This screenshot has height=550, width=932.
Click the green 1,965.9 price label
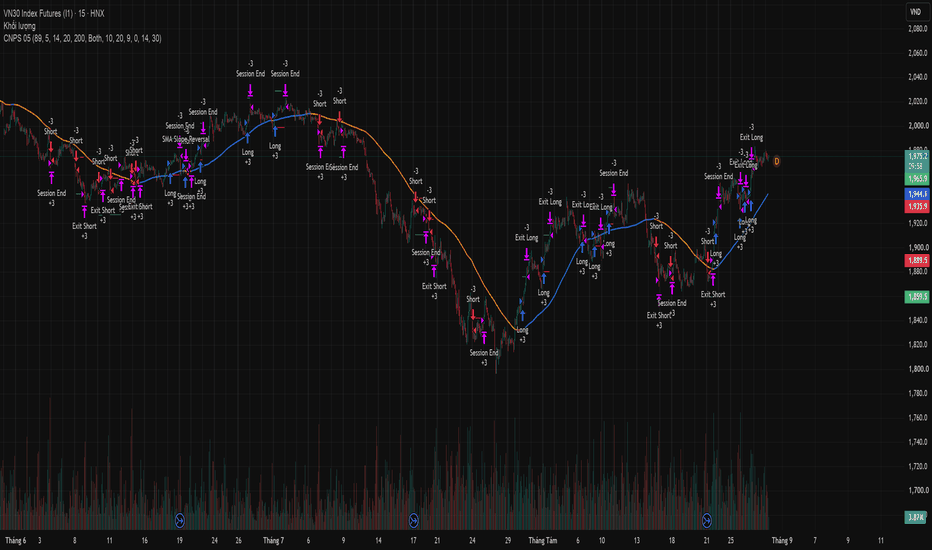[x=917, y=178]
